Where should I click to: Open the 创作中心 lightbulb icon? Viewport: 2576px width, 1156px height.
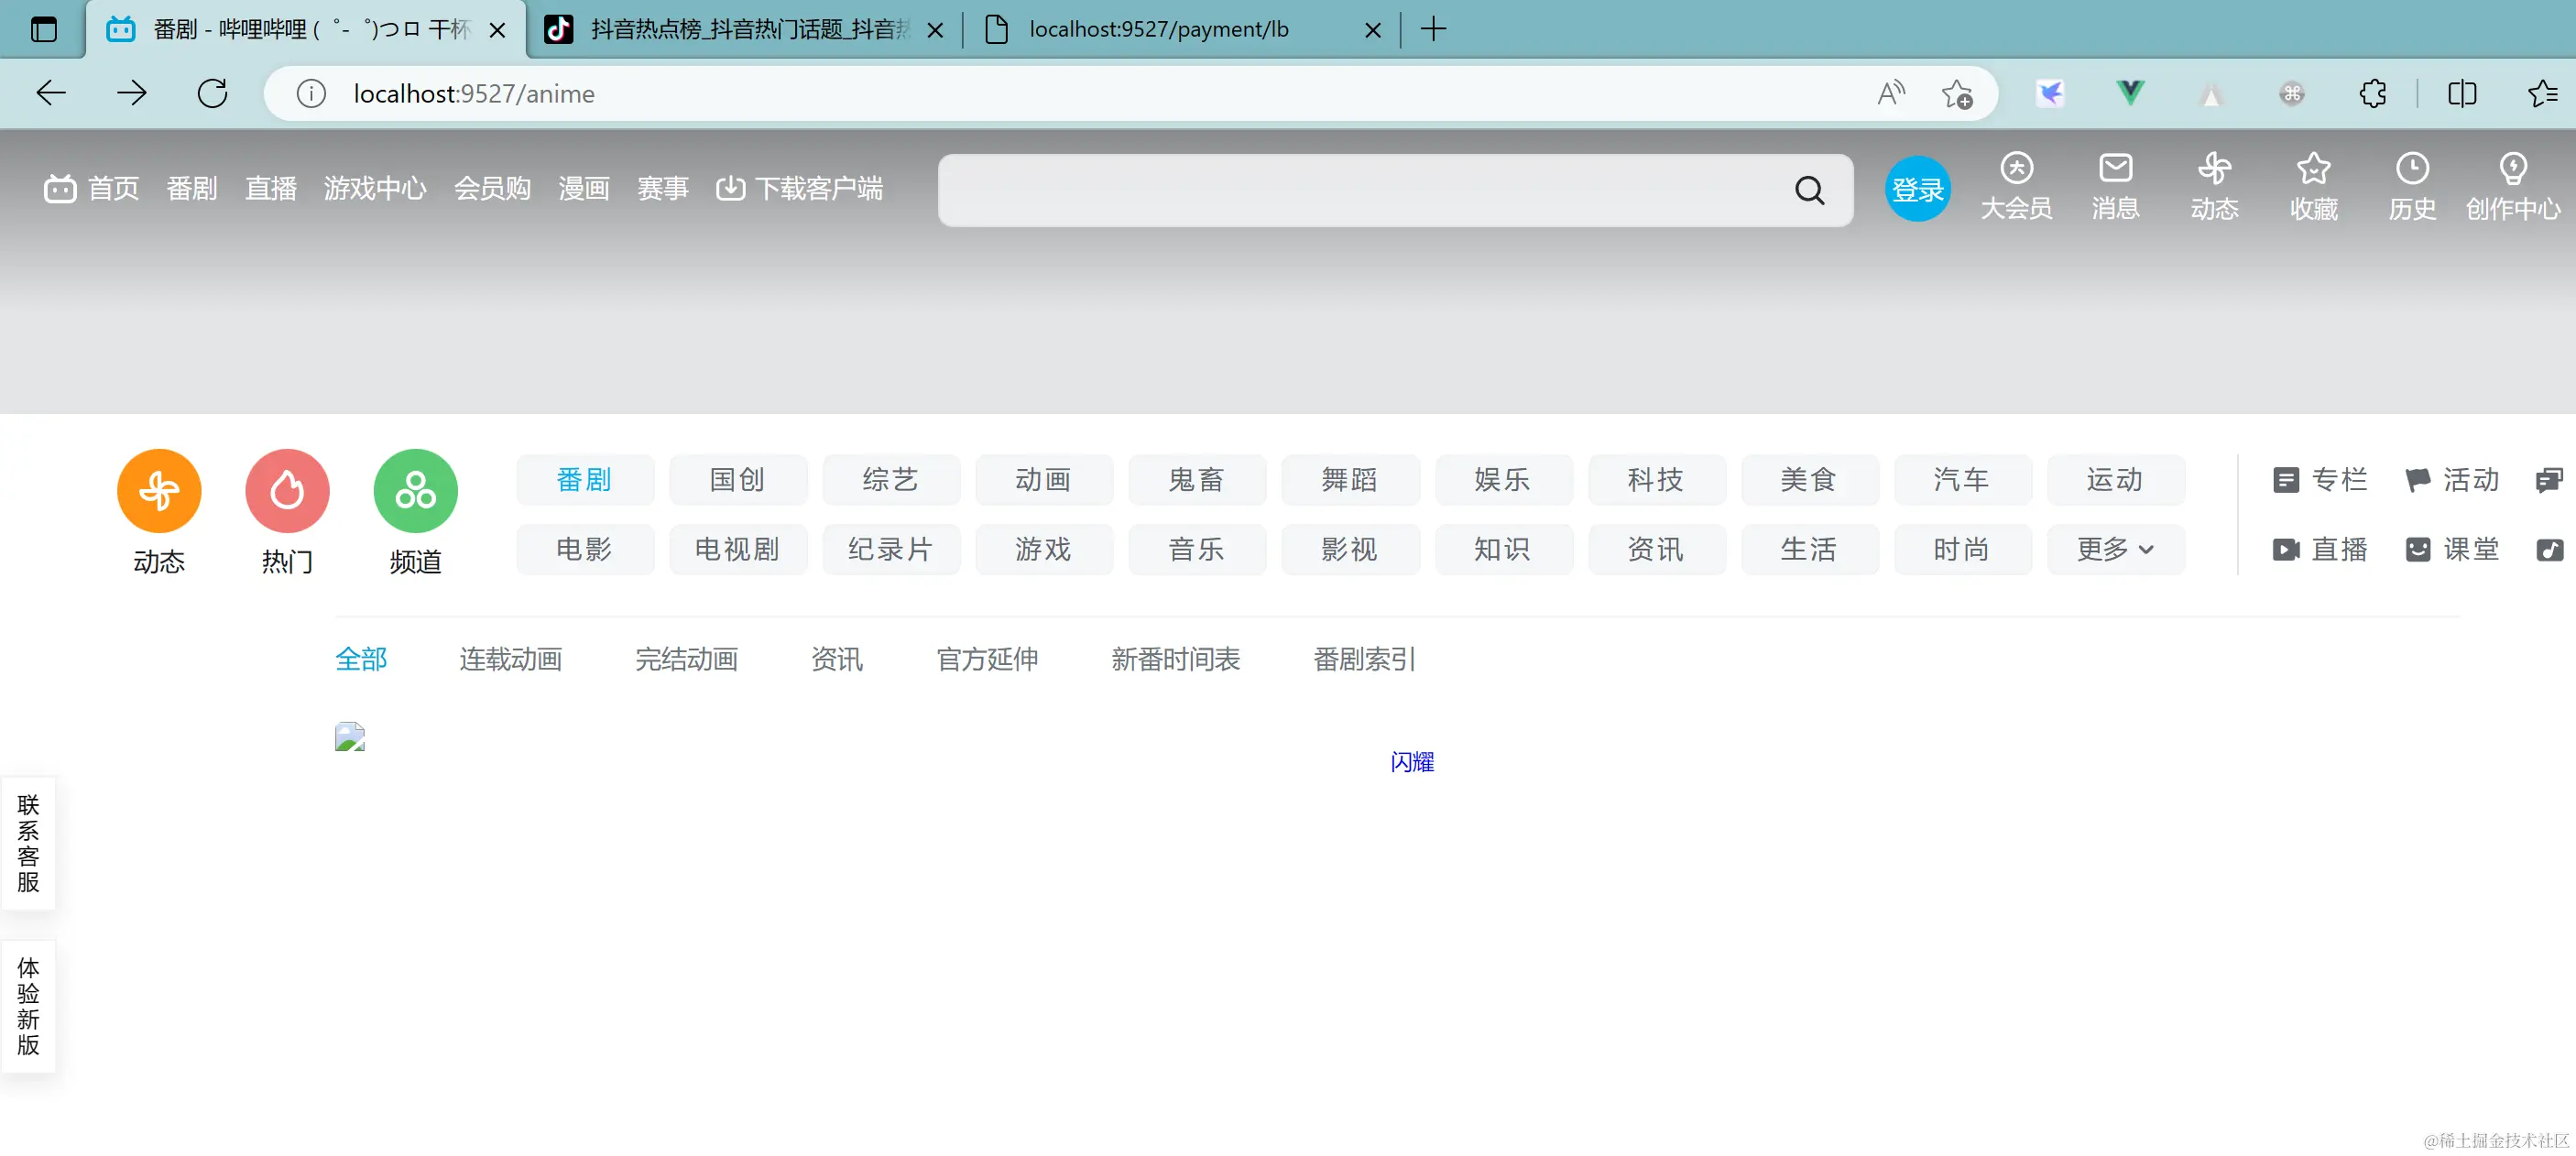pos(2512,168)
